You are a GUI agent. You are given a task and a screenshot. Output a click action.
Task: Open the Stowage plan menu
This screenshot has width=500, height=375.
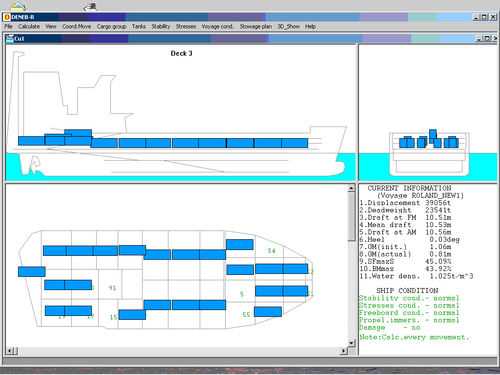coord(256,26)
